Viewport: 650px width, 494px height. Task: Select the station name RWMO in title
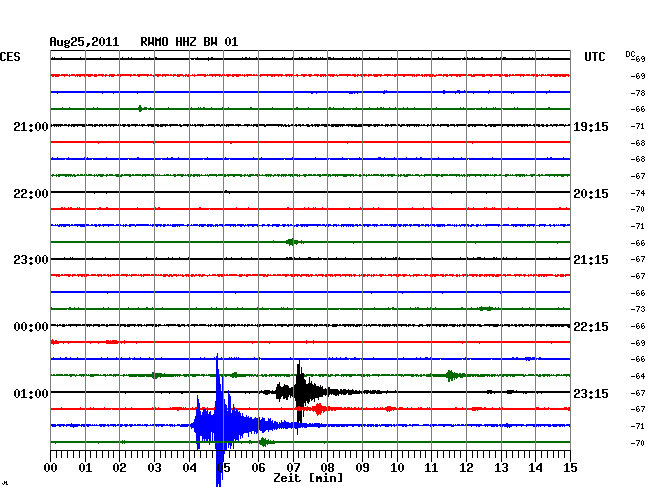[154, 42]
